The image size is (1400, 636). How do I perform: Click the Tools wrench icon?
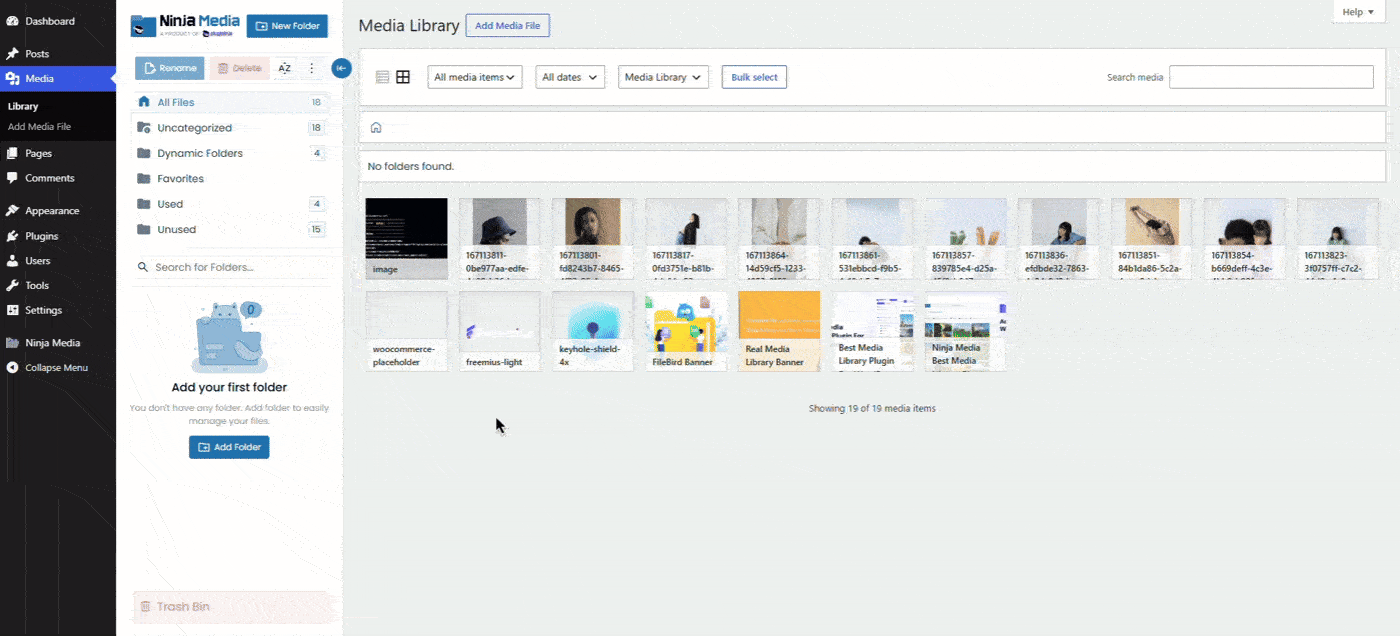(12, 286)
